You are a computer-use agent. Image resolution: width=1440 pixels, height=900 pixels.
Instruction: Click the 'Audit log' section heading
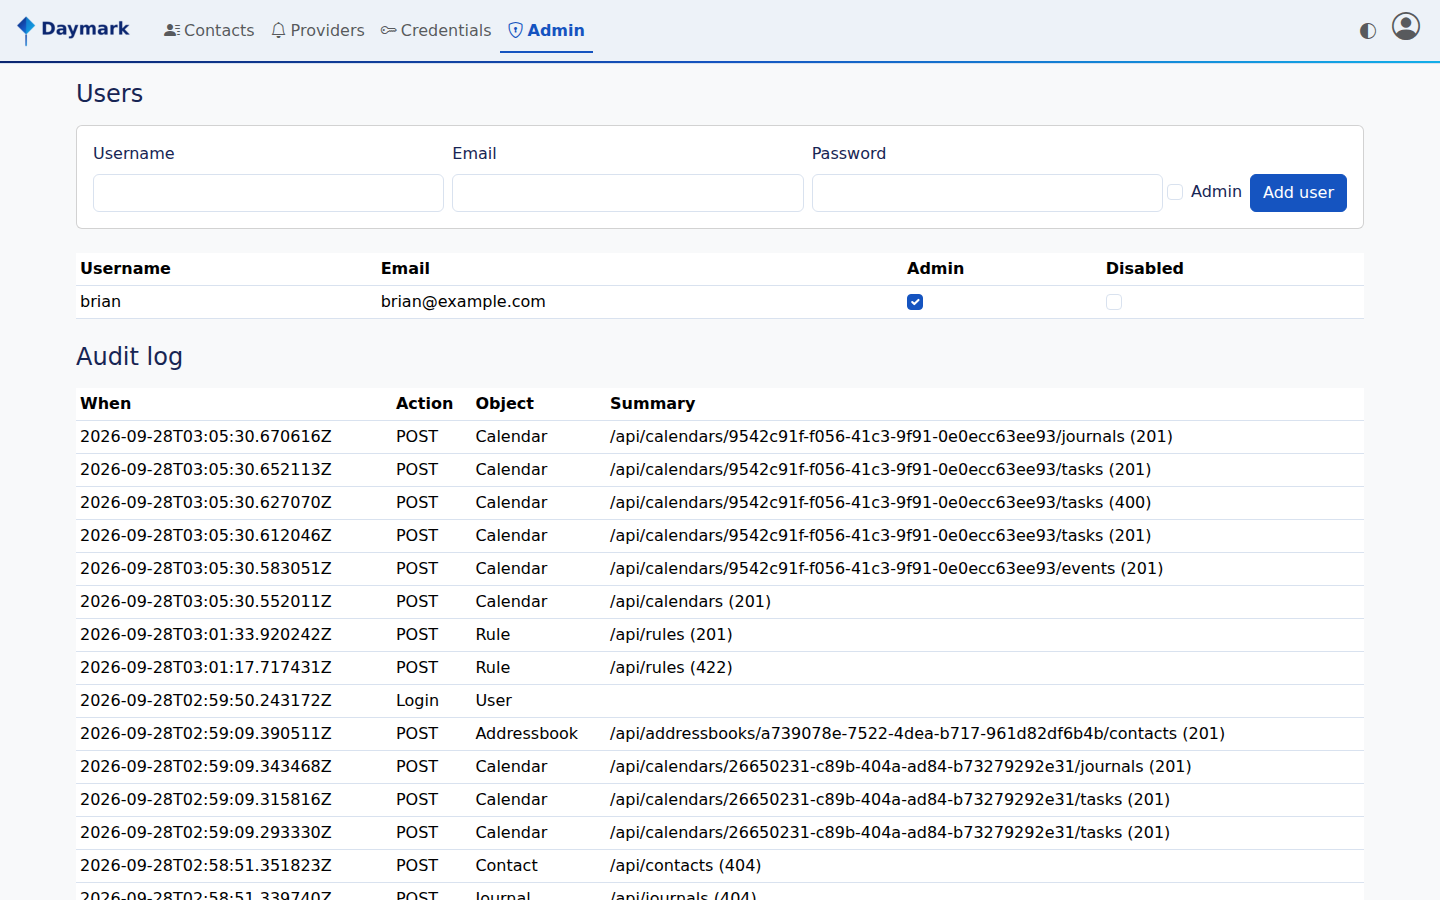coord(129,357)
